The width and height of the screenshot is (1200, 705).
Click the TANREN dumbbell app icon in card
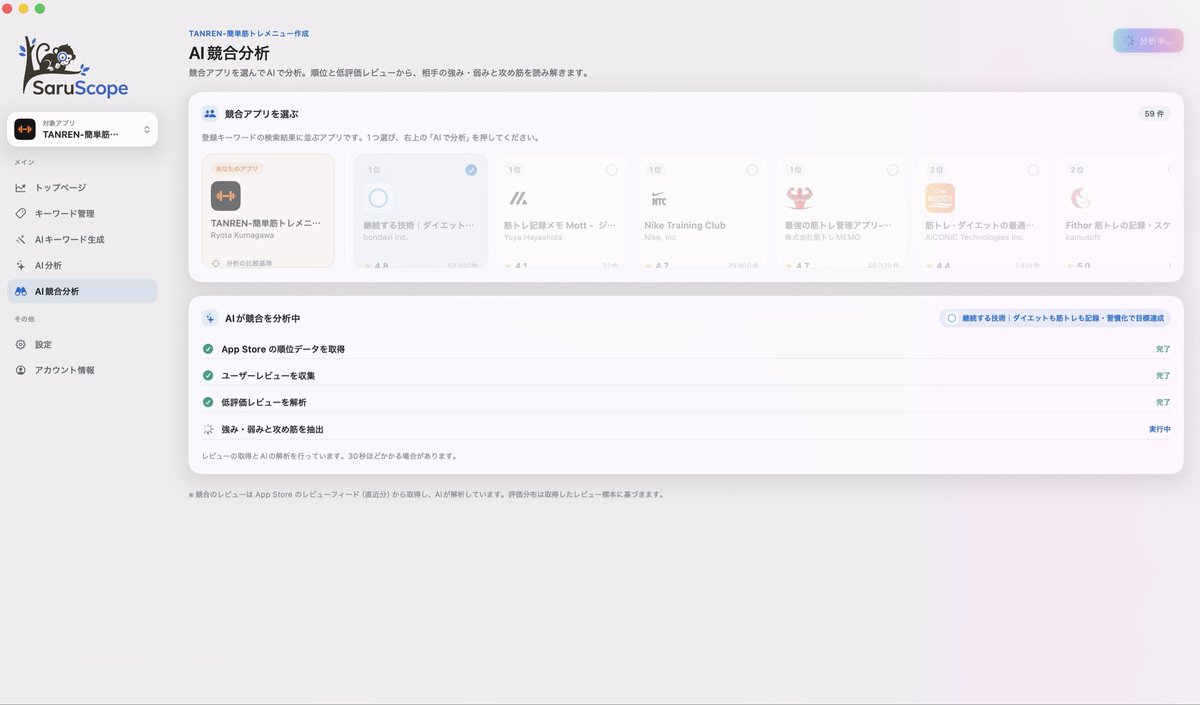pos(225,196)
